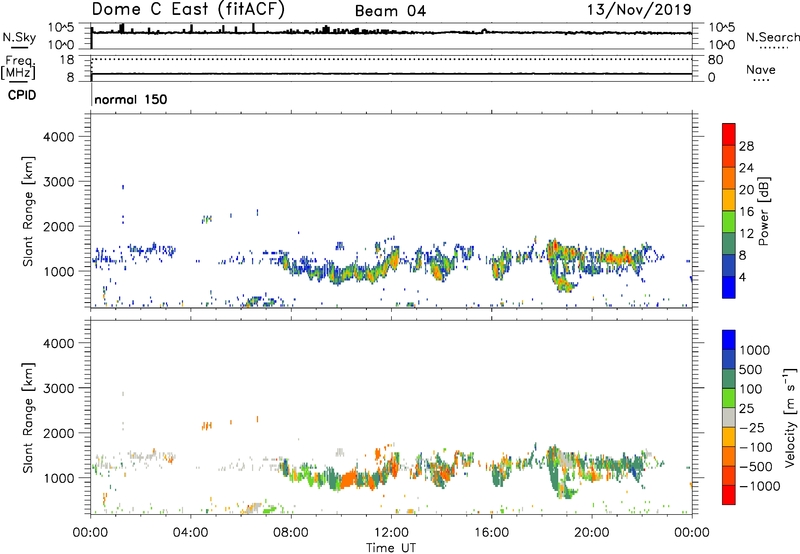Screen dimensions: 800x554
Task: Select the 'Nave' legend label
Action: tap(761, 70)
